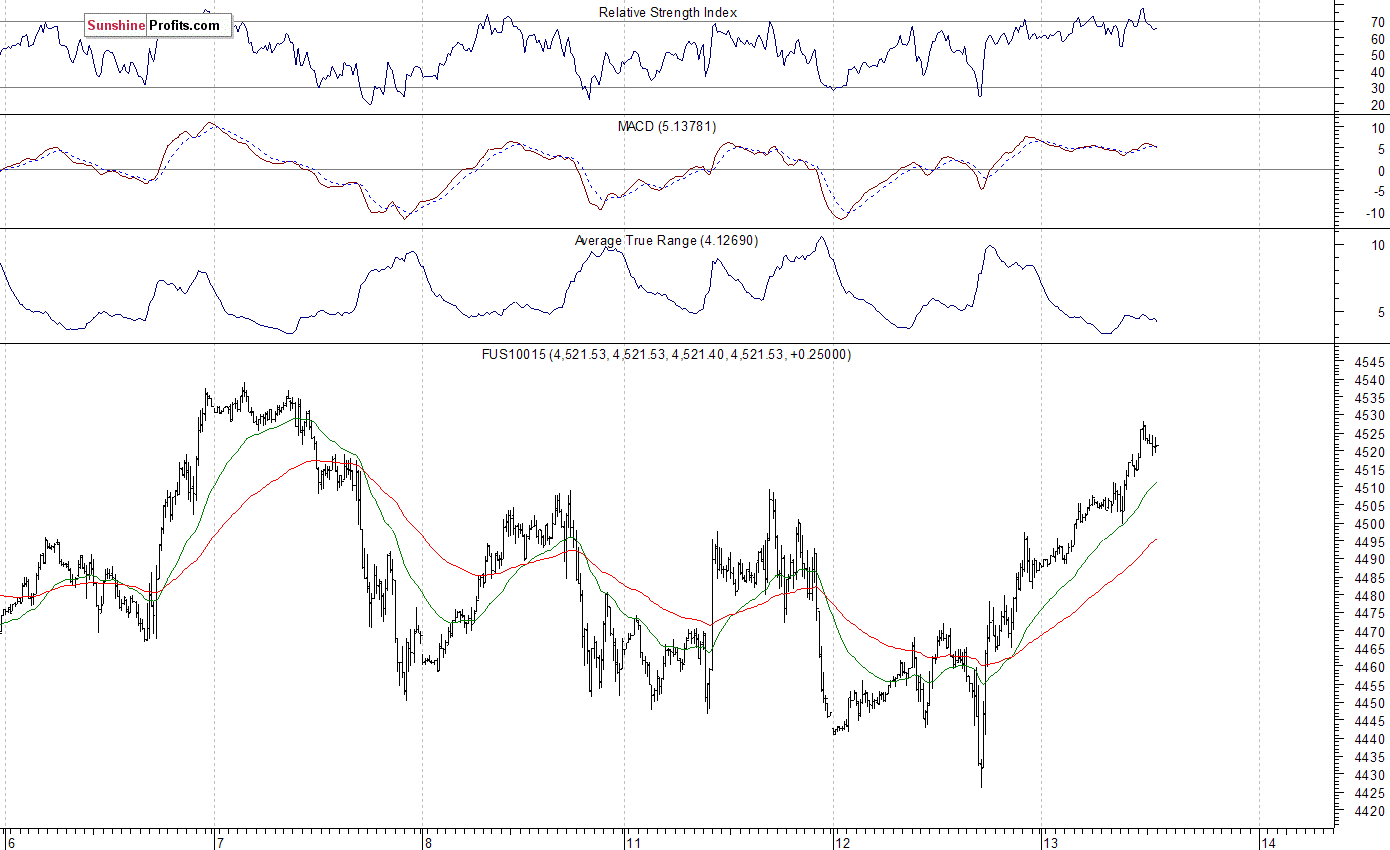Screen dimensions: 1390x850
Task: Click the SunshineProfits.com logo
Action: (158, 26)
